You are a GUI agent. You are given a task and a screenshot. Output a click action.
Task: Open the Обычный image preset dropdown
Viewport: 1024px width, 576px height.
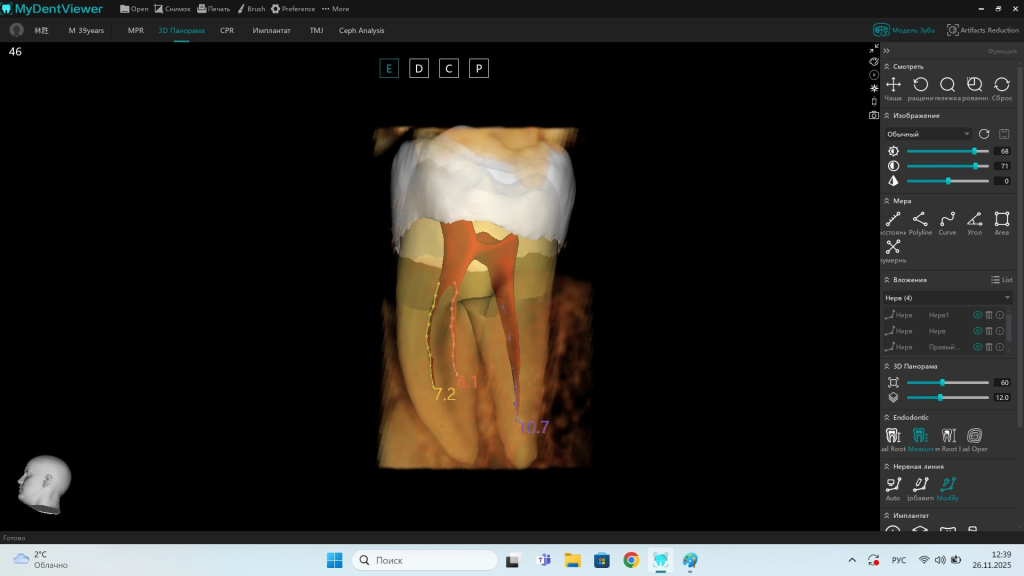[928, 134]
